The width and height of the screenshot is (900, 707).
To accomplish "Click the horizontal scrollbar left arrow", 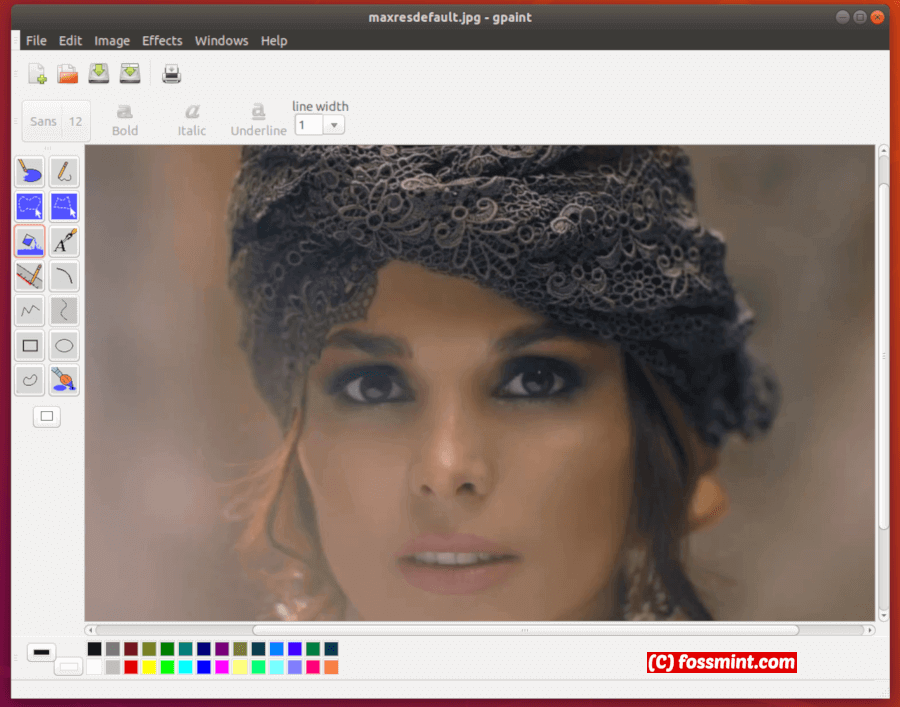I will tap(90, 630).
